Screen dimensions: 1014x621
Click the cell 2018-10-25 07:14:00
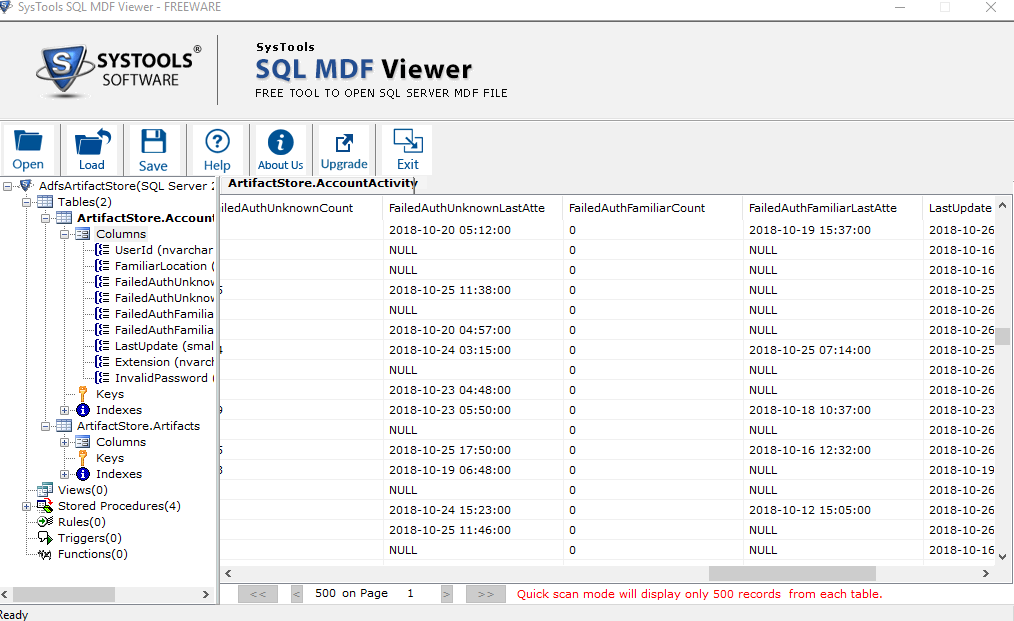tap(810, 350)
